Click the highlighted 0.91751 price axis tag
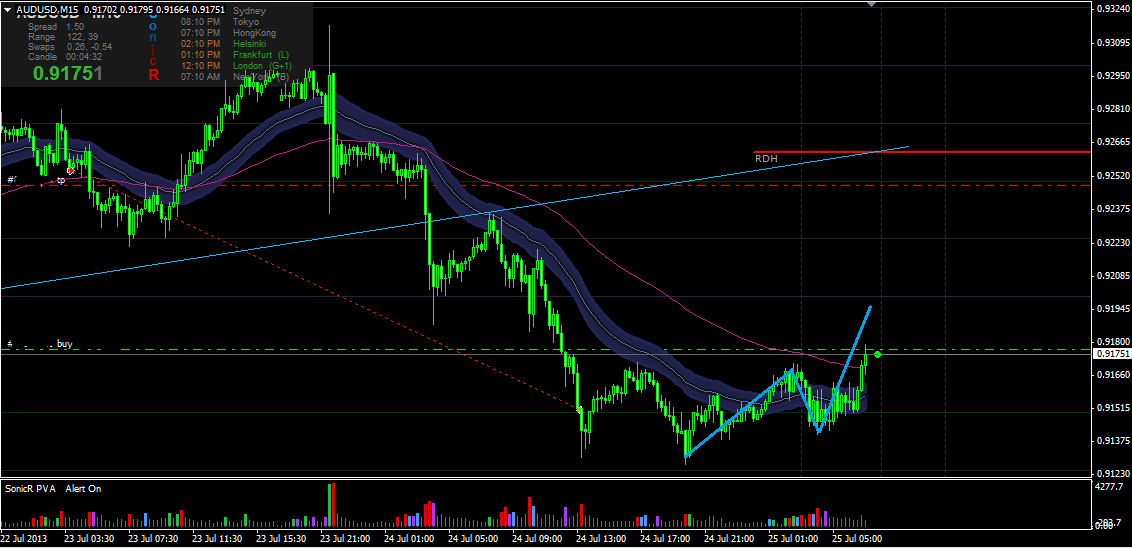The image size is (1132, 549). [1112, 354]
